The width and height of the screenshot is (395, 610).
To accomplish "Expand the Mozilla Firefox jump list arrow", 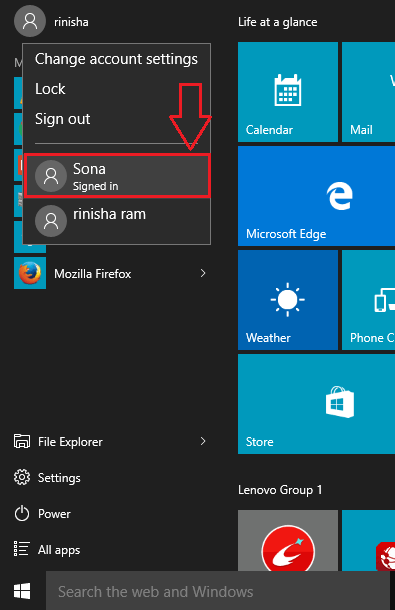I will click(203, 273).
